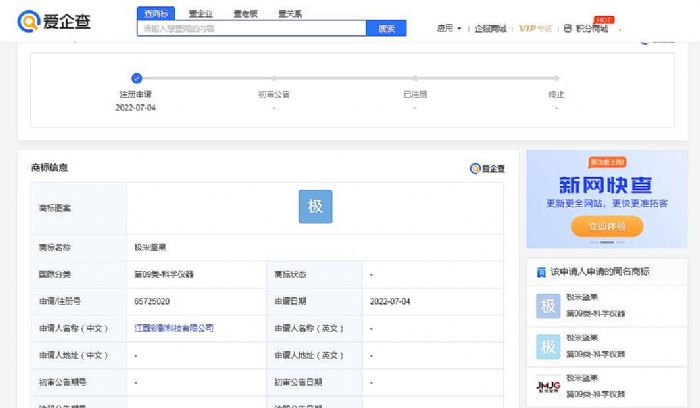Click the banner carousel indicator dots
The height and width of the screenshot is (408, 700).
606,242
